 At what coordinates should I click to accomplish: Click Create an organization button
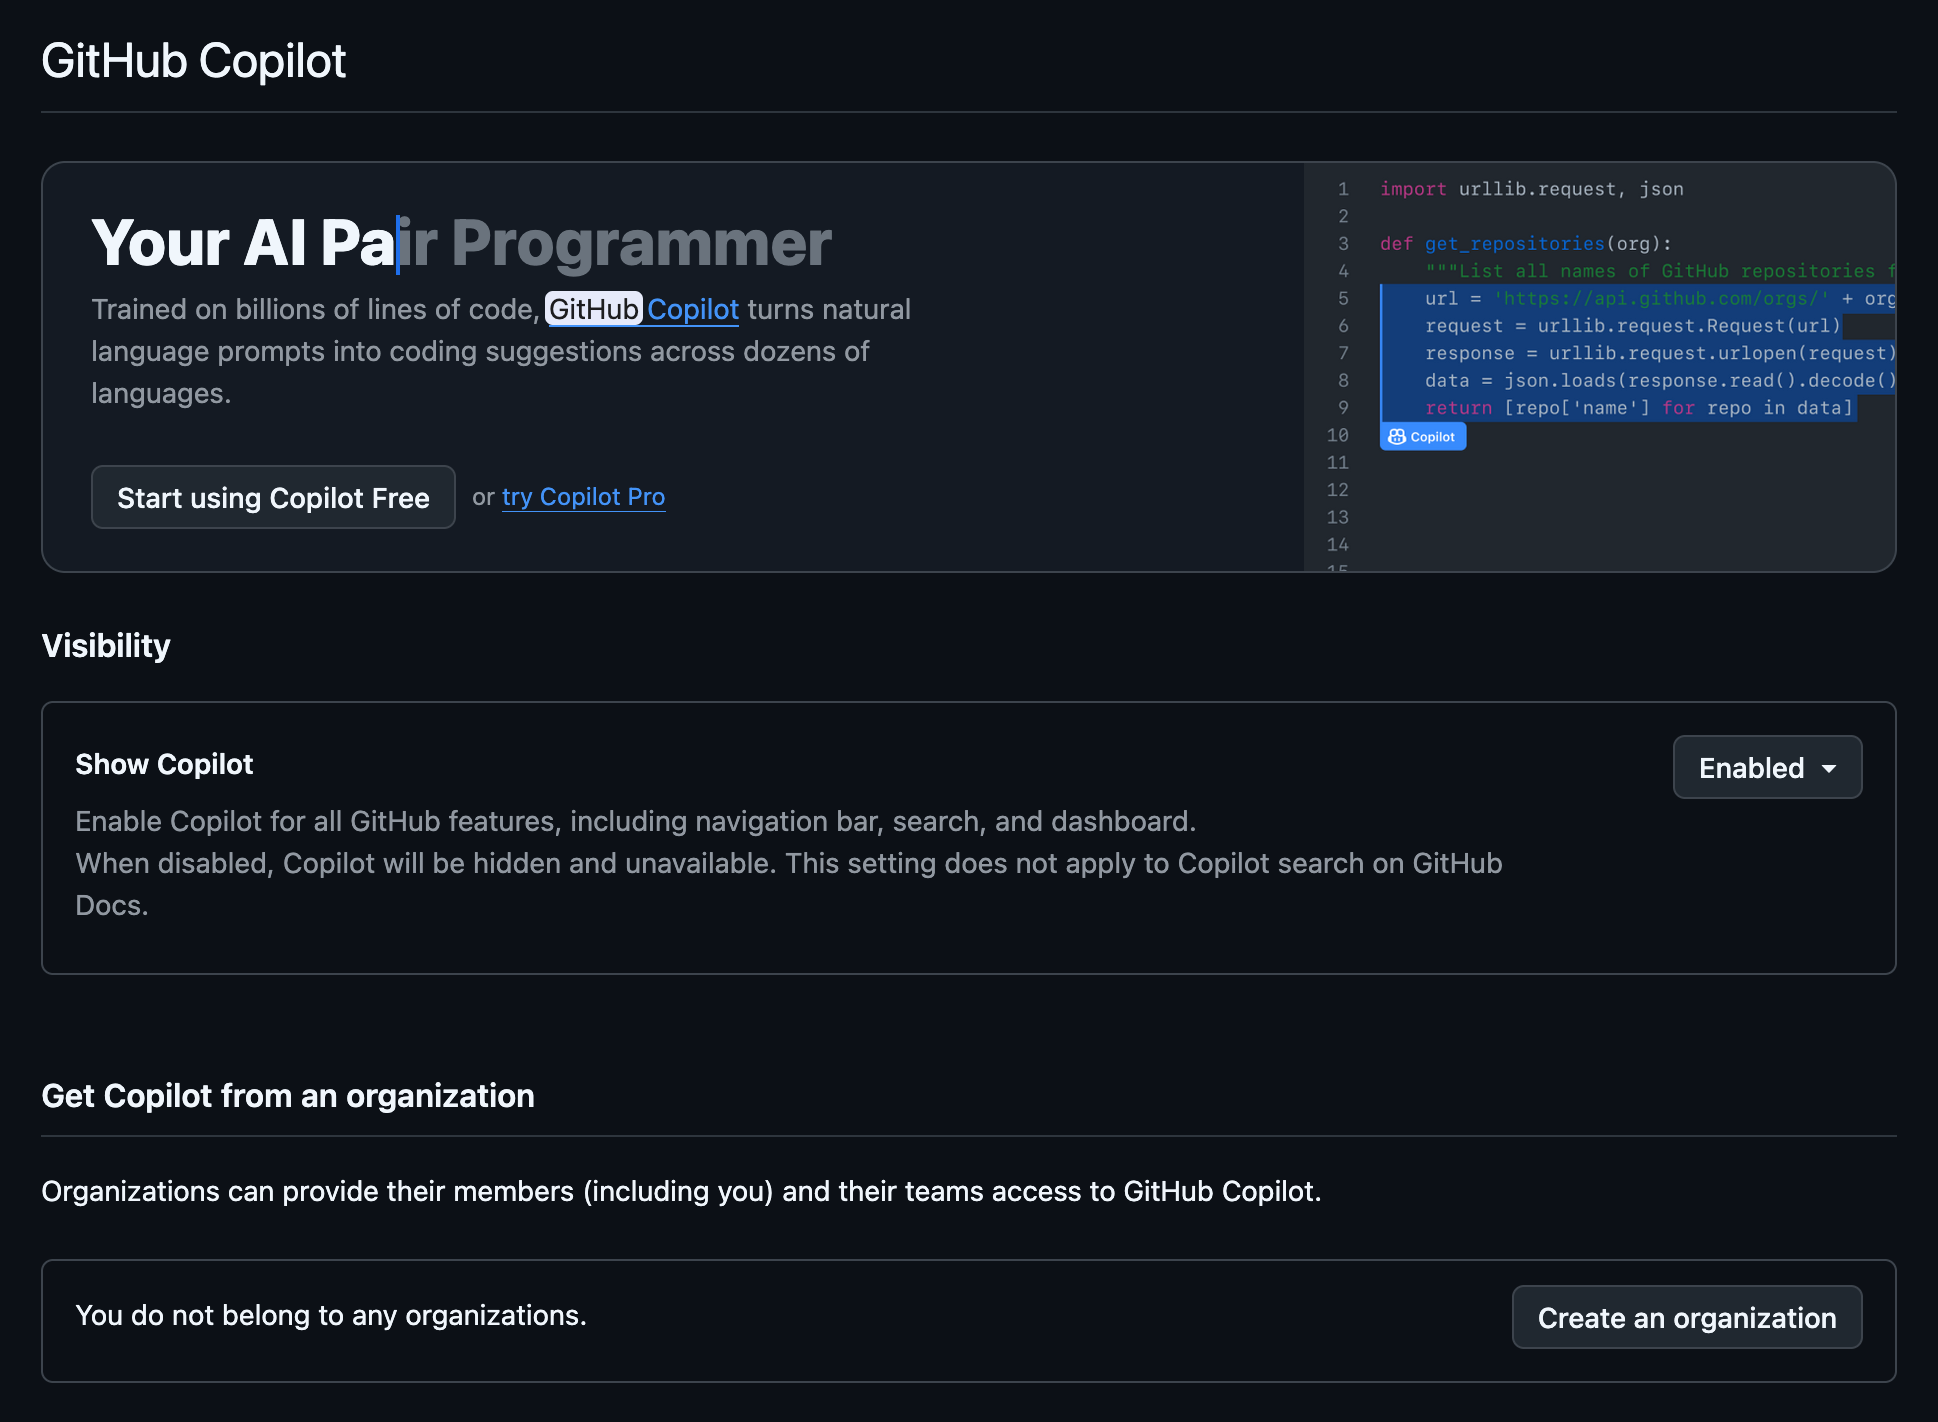point(1686,1318)
